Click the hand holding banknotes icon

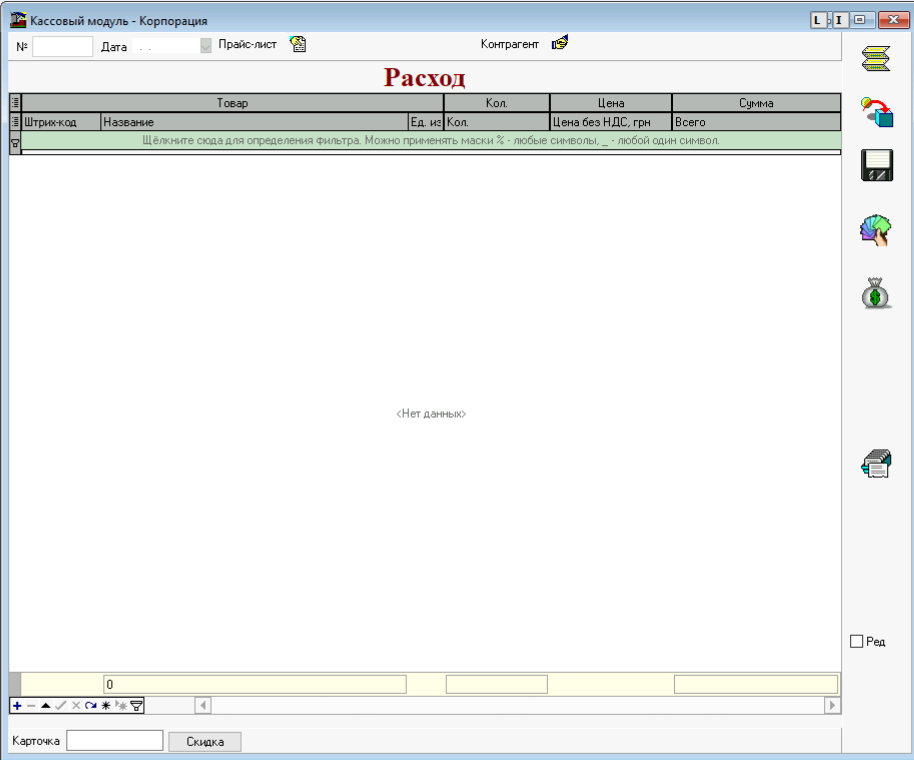pos(876,231)
